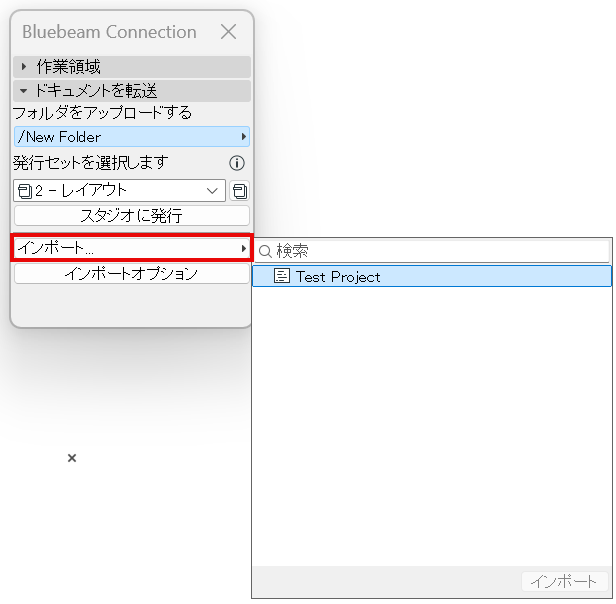616x604 pixels.
Task: Click the インポートオプション button
Action: point(132,274)
